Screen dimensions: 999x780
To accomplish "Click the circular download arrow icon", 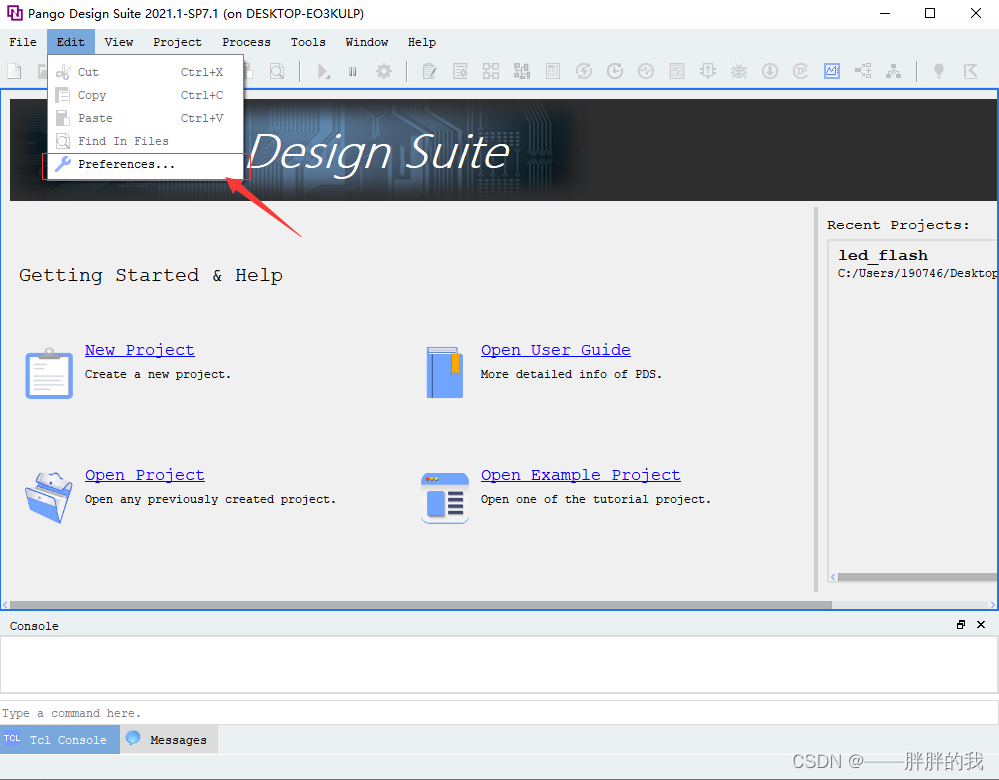I will [x=770, y=71].
